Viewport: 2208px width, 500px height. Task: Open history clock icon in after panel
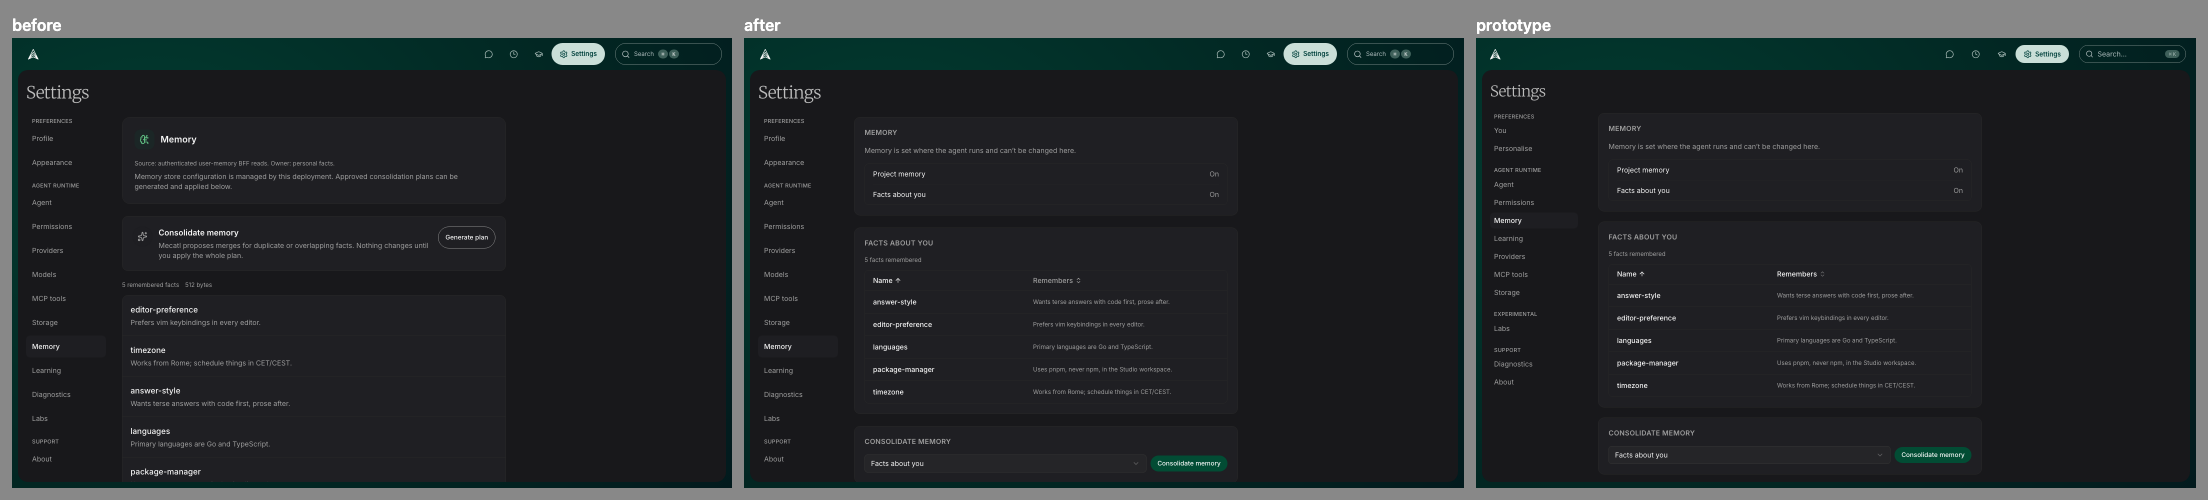[x=1246, y=54]
